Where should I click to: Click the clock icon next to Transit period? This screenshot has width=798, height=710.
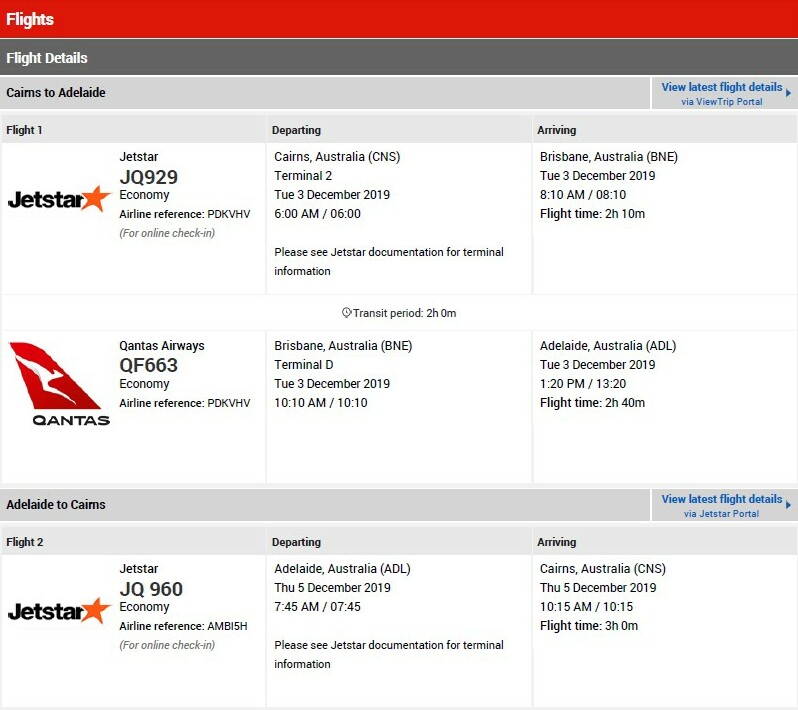point(347,313)
